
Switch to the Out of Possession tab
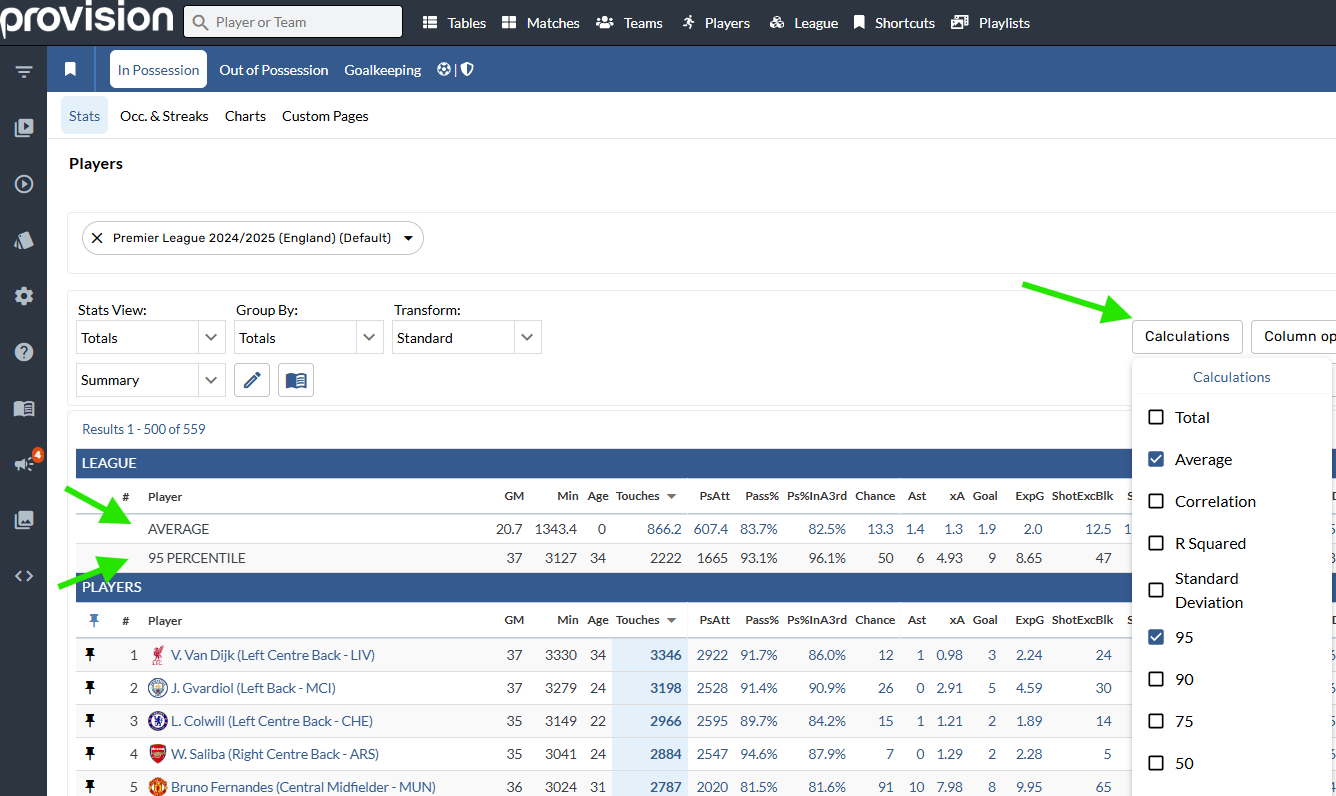click(274, 70)
